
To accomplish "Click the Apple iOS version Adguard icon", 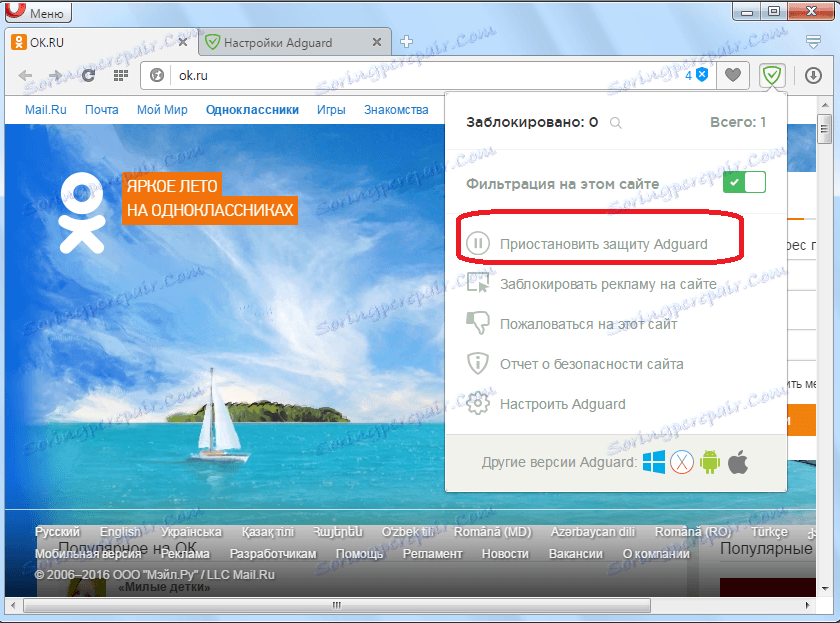I will pos(738,462).
